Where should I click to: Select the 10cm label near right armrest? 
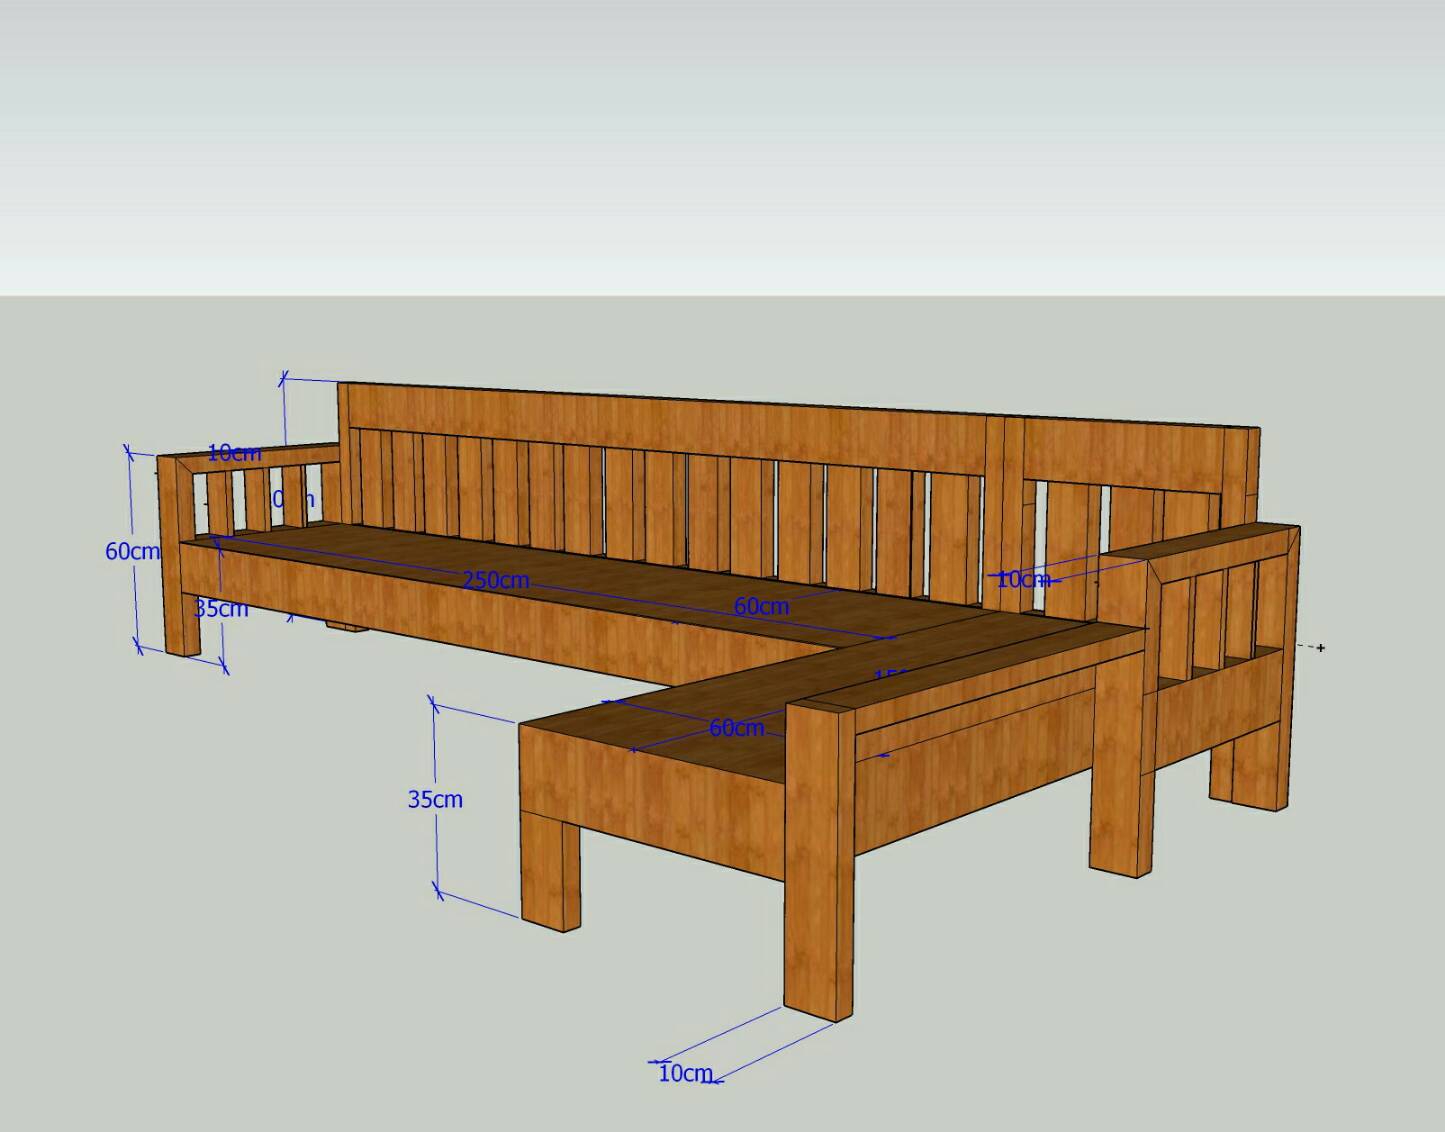(1023, 579)
